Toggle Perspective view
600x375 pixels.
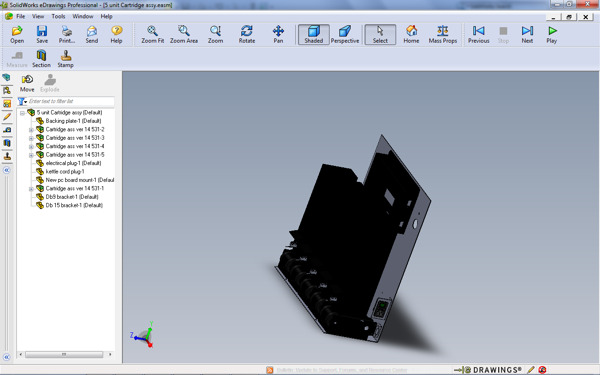[345, 34]
